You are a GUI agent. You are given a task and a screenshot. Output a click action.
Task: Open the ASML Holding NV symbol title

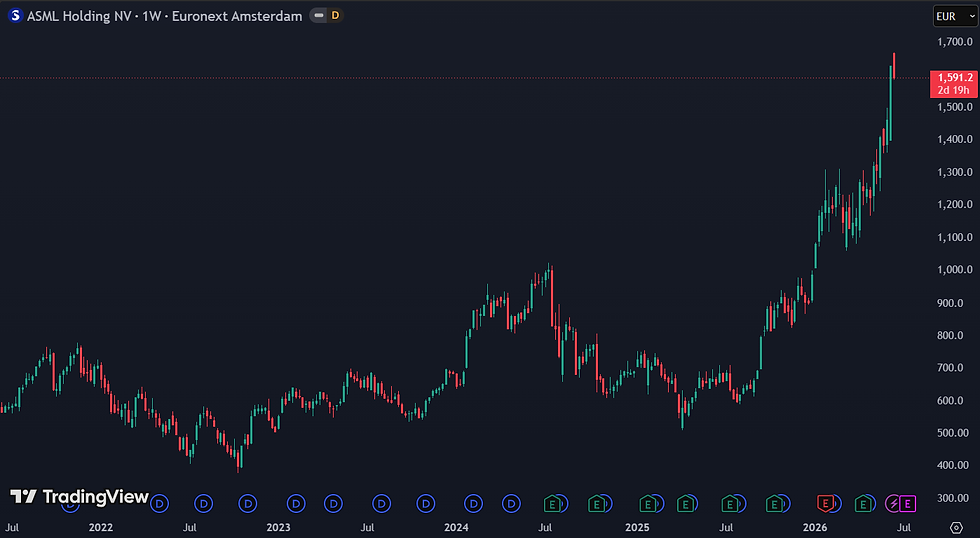pos(79,16)
